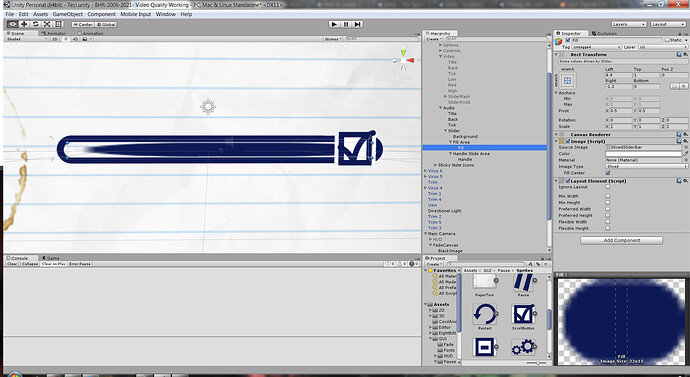690x377 pixels.
Task: Select the Scale tool
Action: tap(47, 24)
